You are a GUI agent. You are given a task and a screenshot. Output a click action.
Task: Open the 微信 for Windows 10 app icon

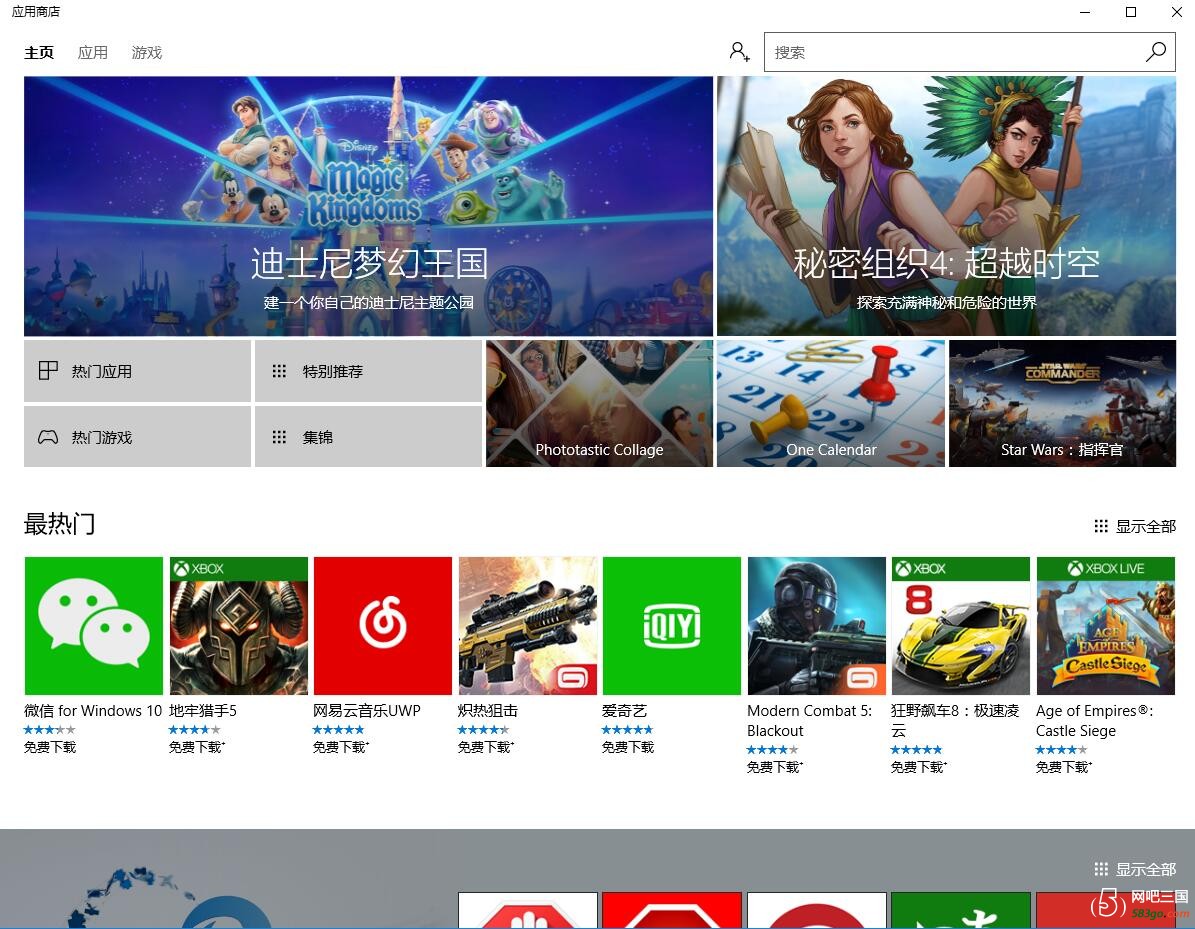(94, 626)
